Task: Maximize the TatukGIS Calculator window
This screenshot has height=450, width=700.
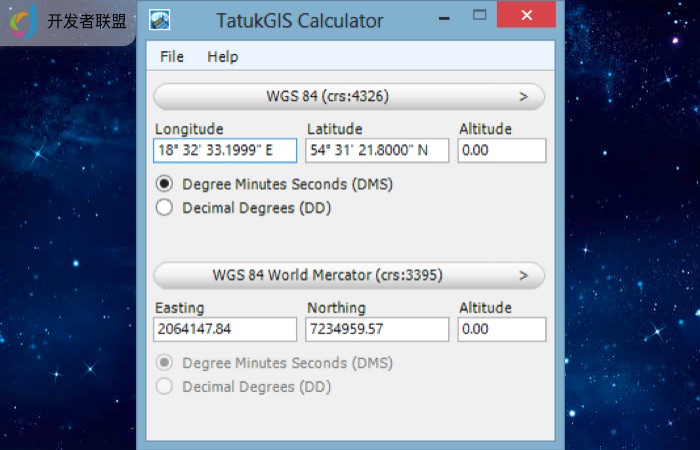Action: (479, 15)
